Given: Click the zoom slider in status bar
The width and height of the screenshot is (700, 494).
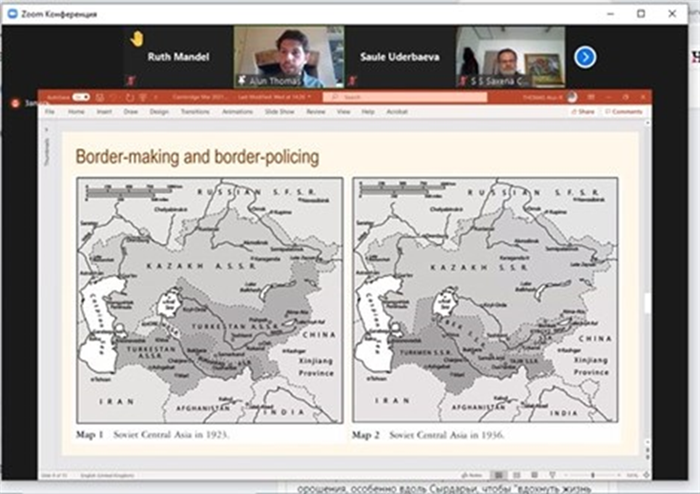Looking at the screenshot, I should (592, 474).
